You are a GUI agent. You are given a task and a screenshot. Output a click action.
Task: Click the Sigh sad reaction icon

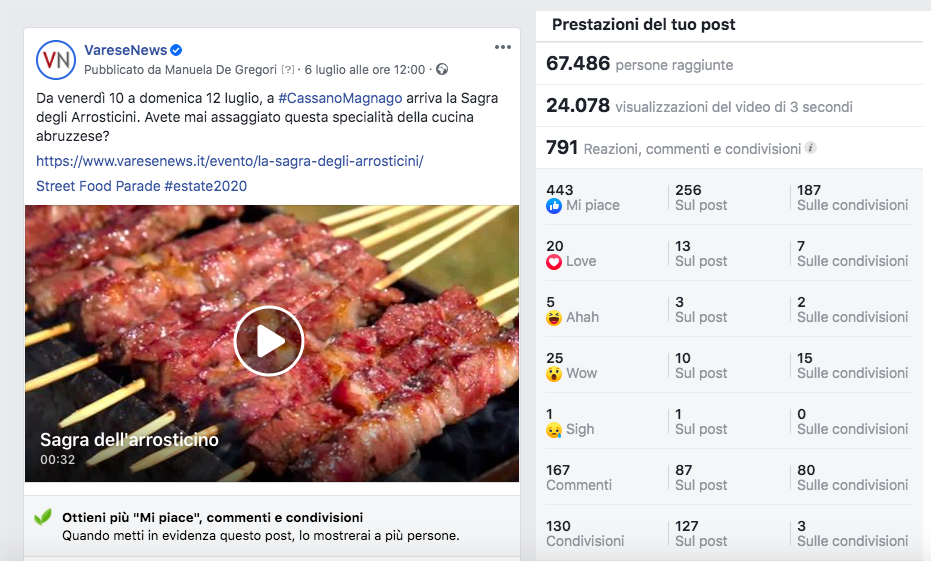click(x=553, y=430)
